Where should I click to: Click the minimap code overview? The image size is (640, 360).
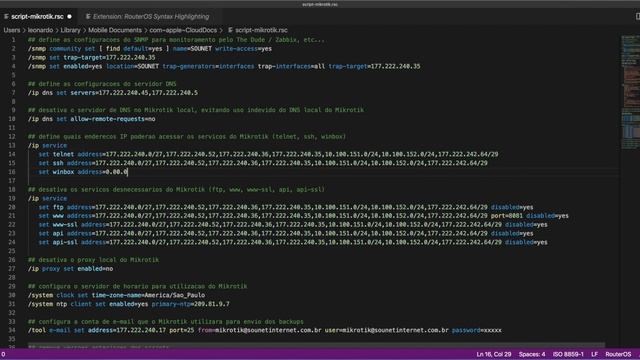tap(630, 92)
